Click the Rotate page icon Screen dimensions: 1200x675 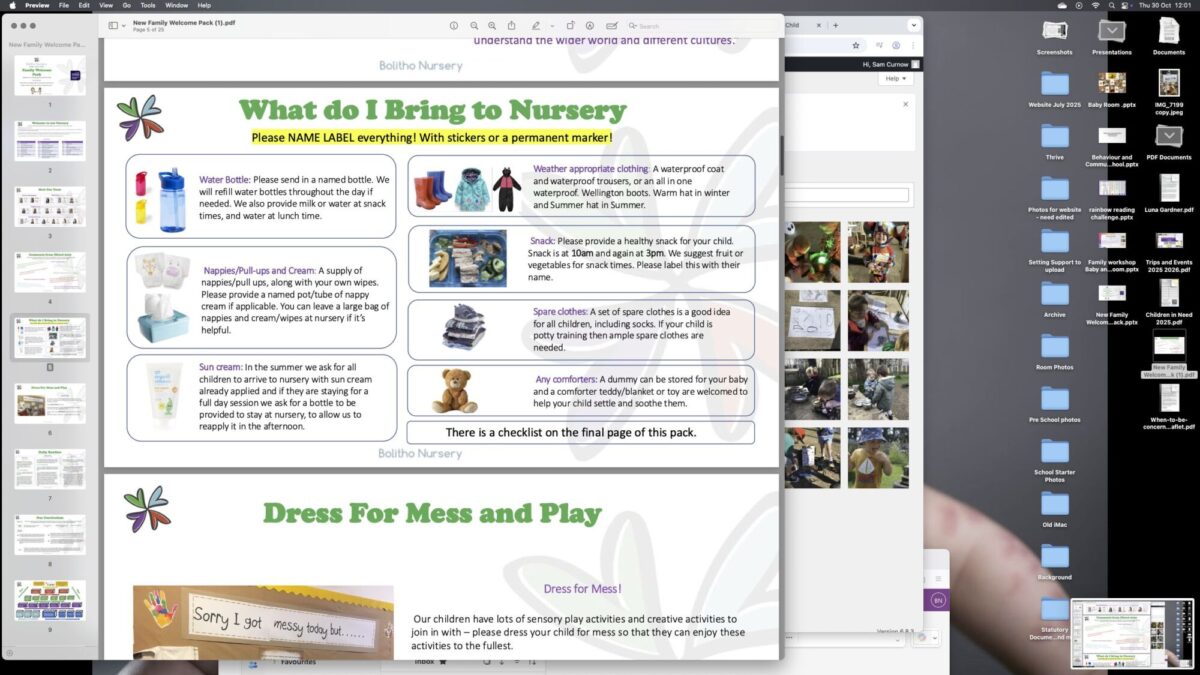click(570, 25)
